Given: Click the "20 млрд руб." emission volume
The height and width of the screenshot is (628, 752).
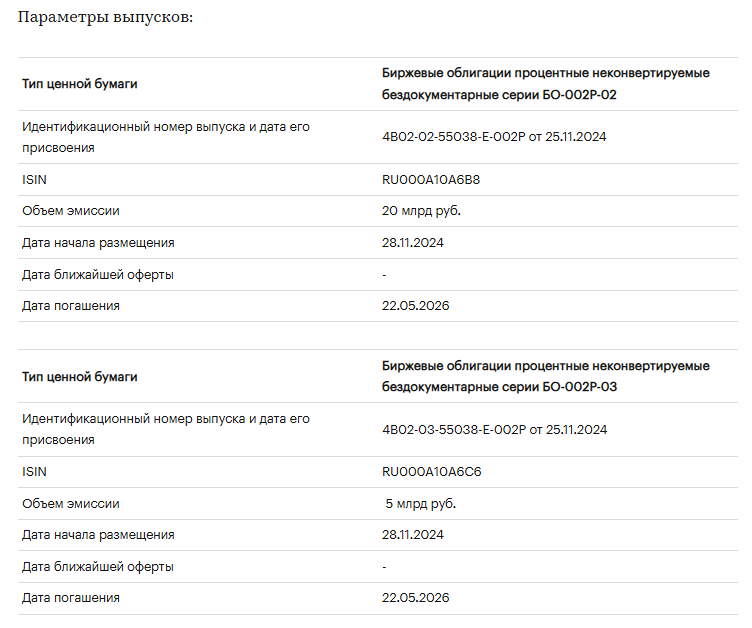Looking at the screenshot, I should 421,211.
